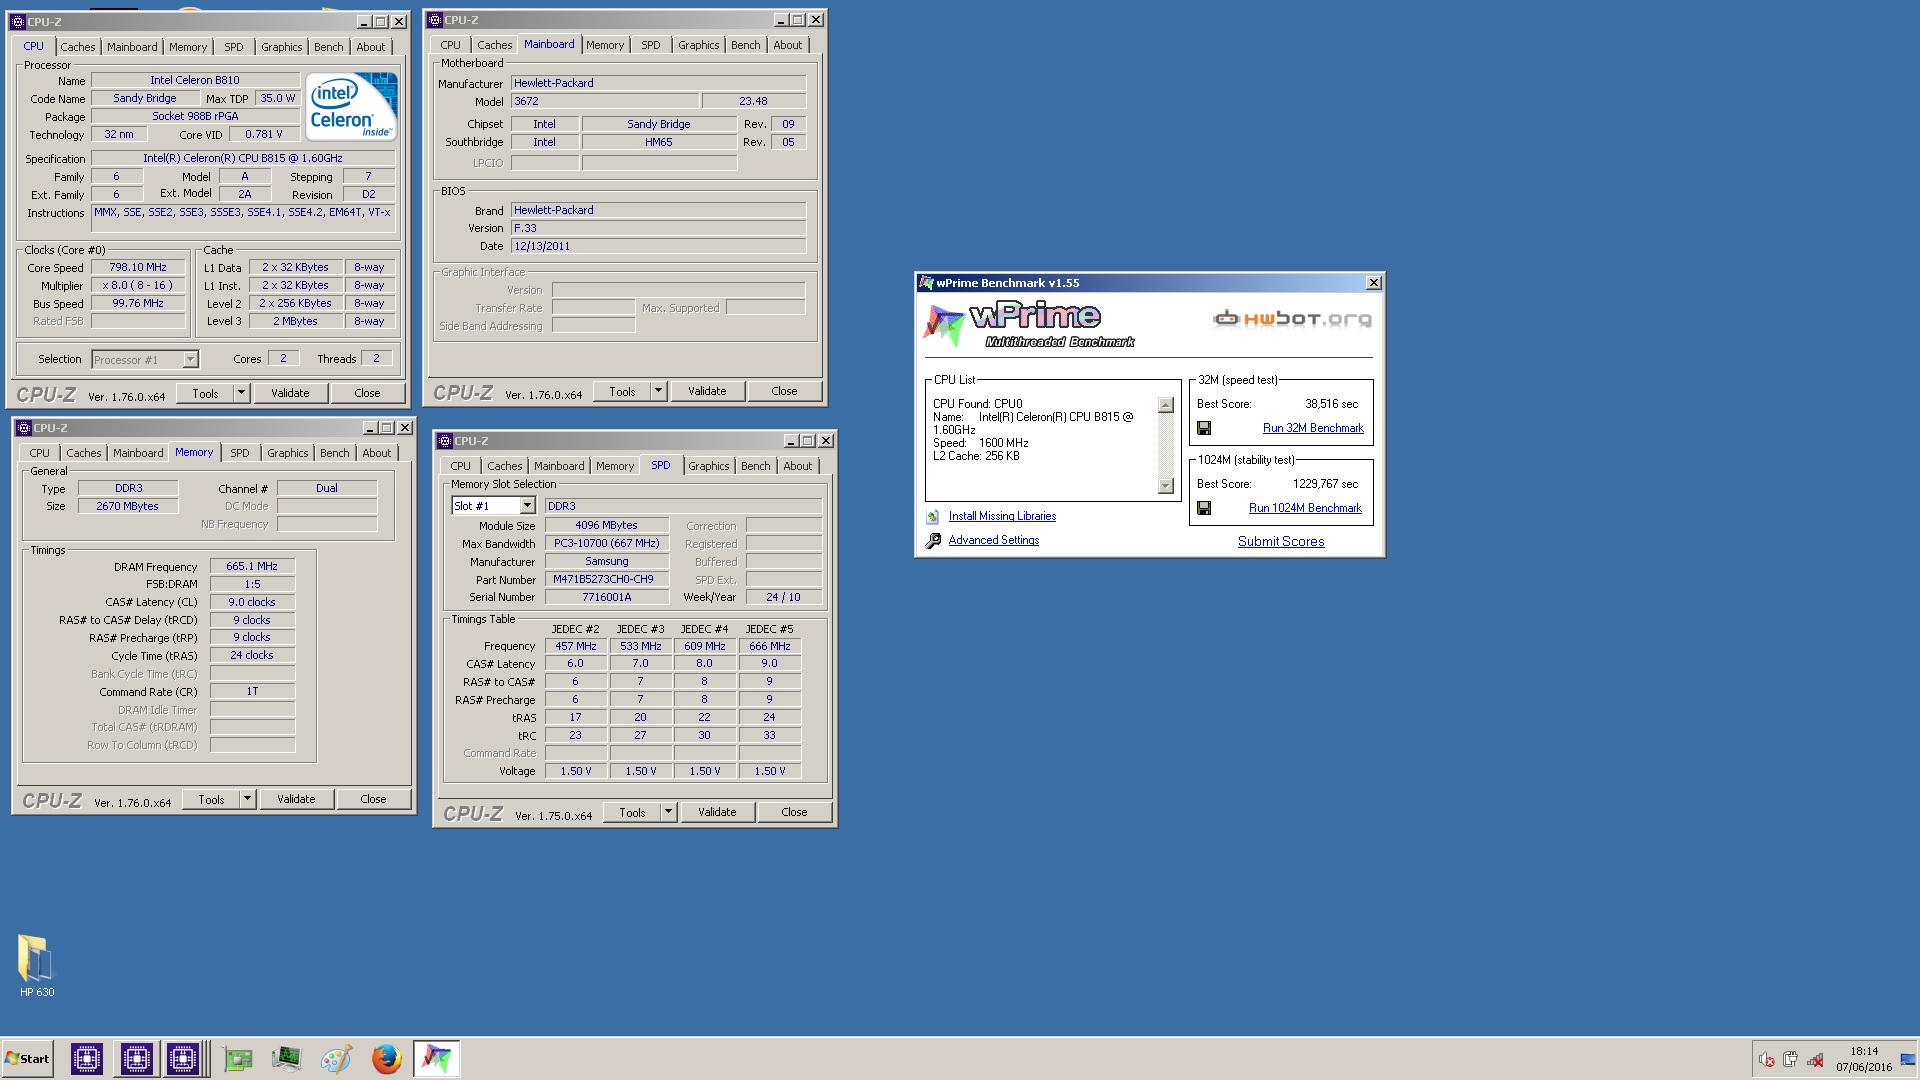Close the wPrime Benchmark window

coord(1374,283)
